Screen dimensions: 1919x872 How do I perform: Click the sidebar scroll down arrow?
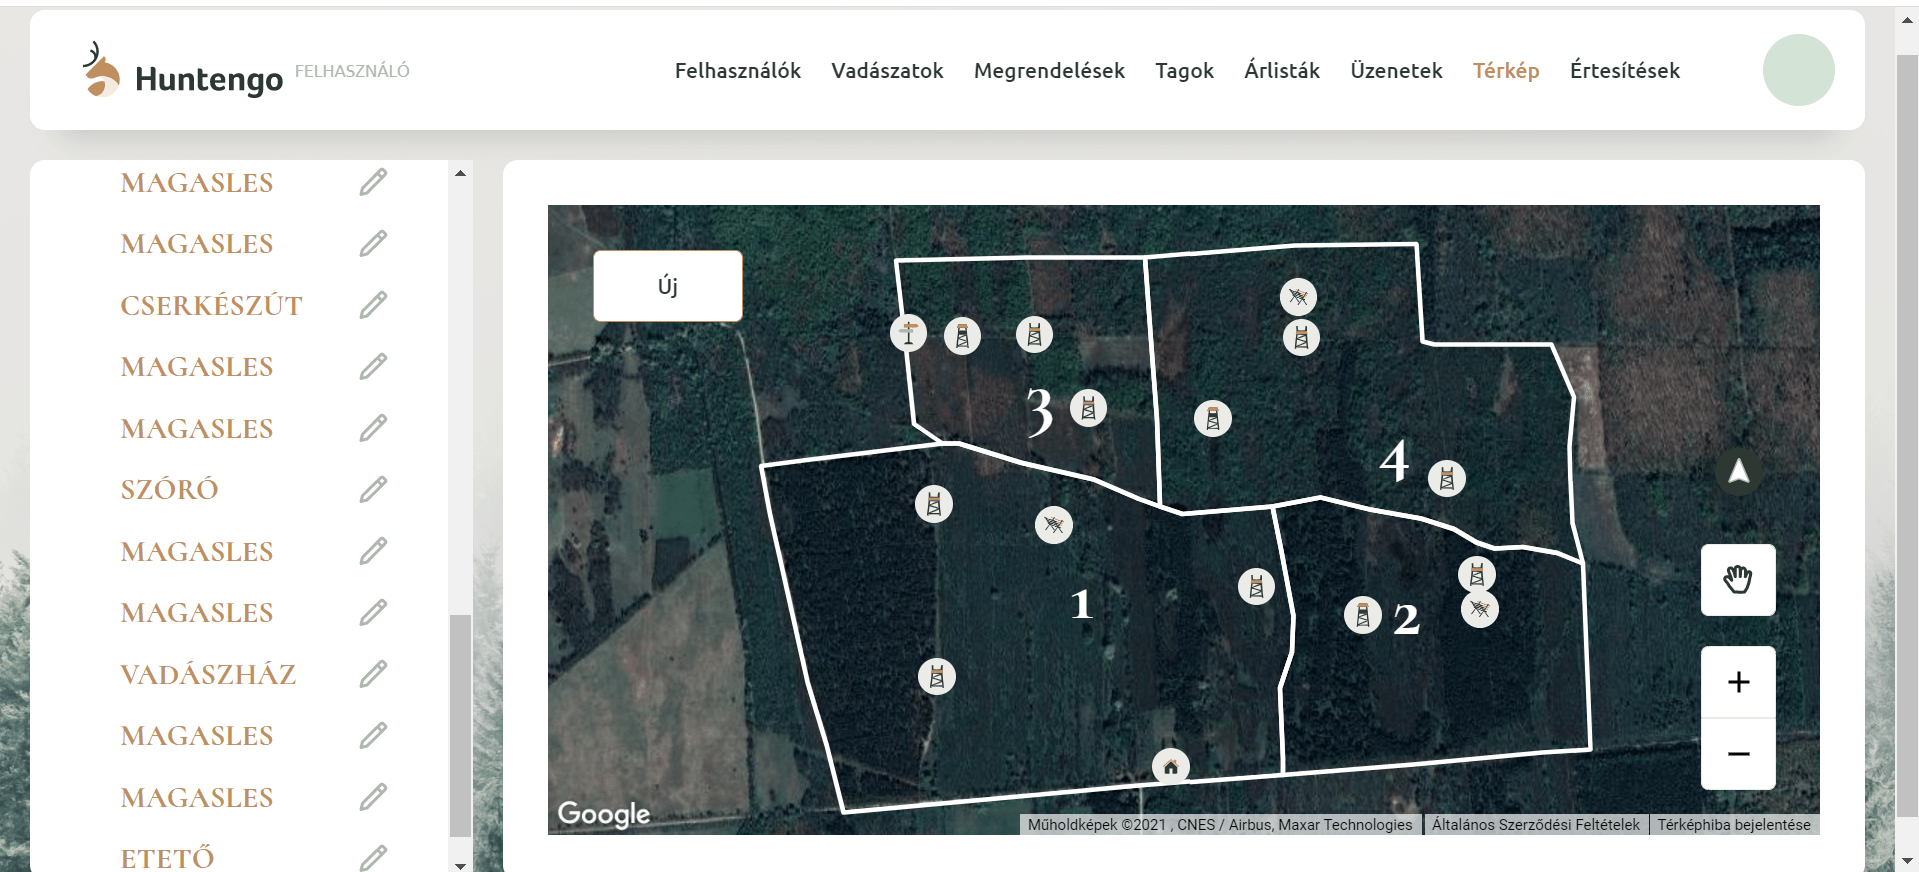pos(460,865)
